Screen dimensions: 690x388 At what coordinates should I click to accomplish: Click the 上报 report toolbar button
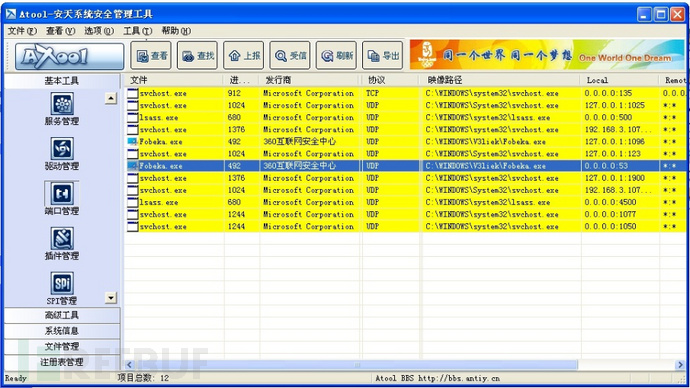243,55
